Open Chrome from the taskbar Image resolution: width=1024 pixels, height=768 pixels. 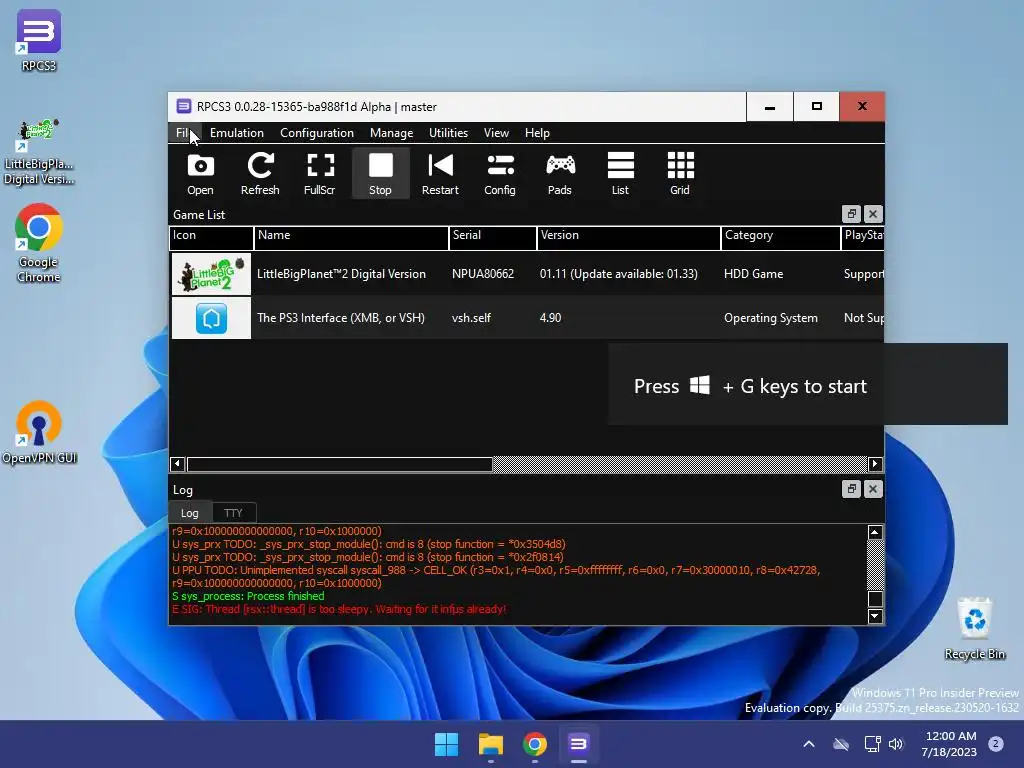coord(534,744)
